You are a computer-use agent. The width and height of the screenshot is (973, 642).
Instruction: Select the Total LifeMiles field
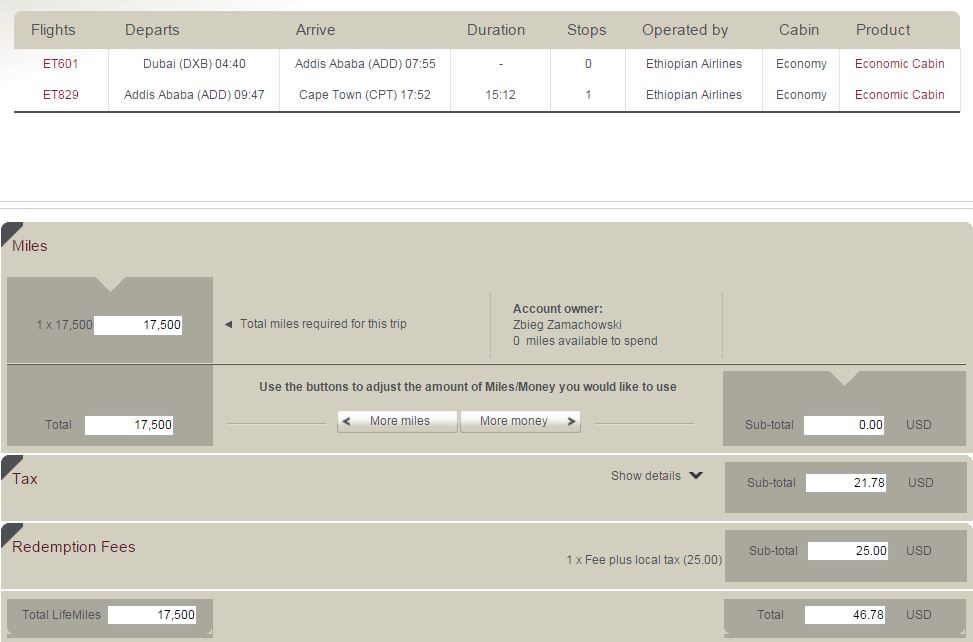coord(152,615)
